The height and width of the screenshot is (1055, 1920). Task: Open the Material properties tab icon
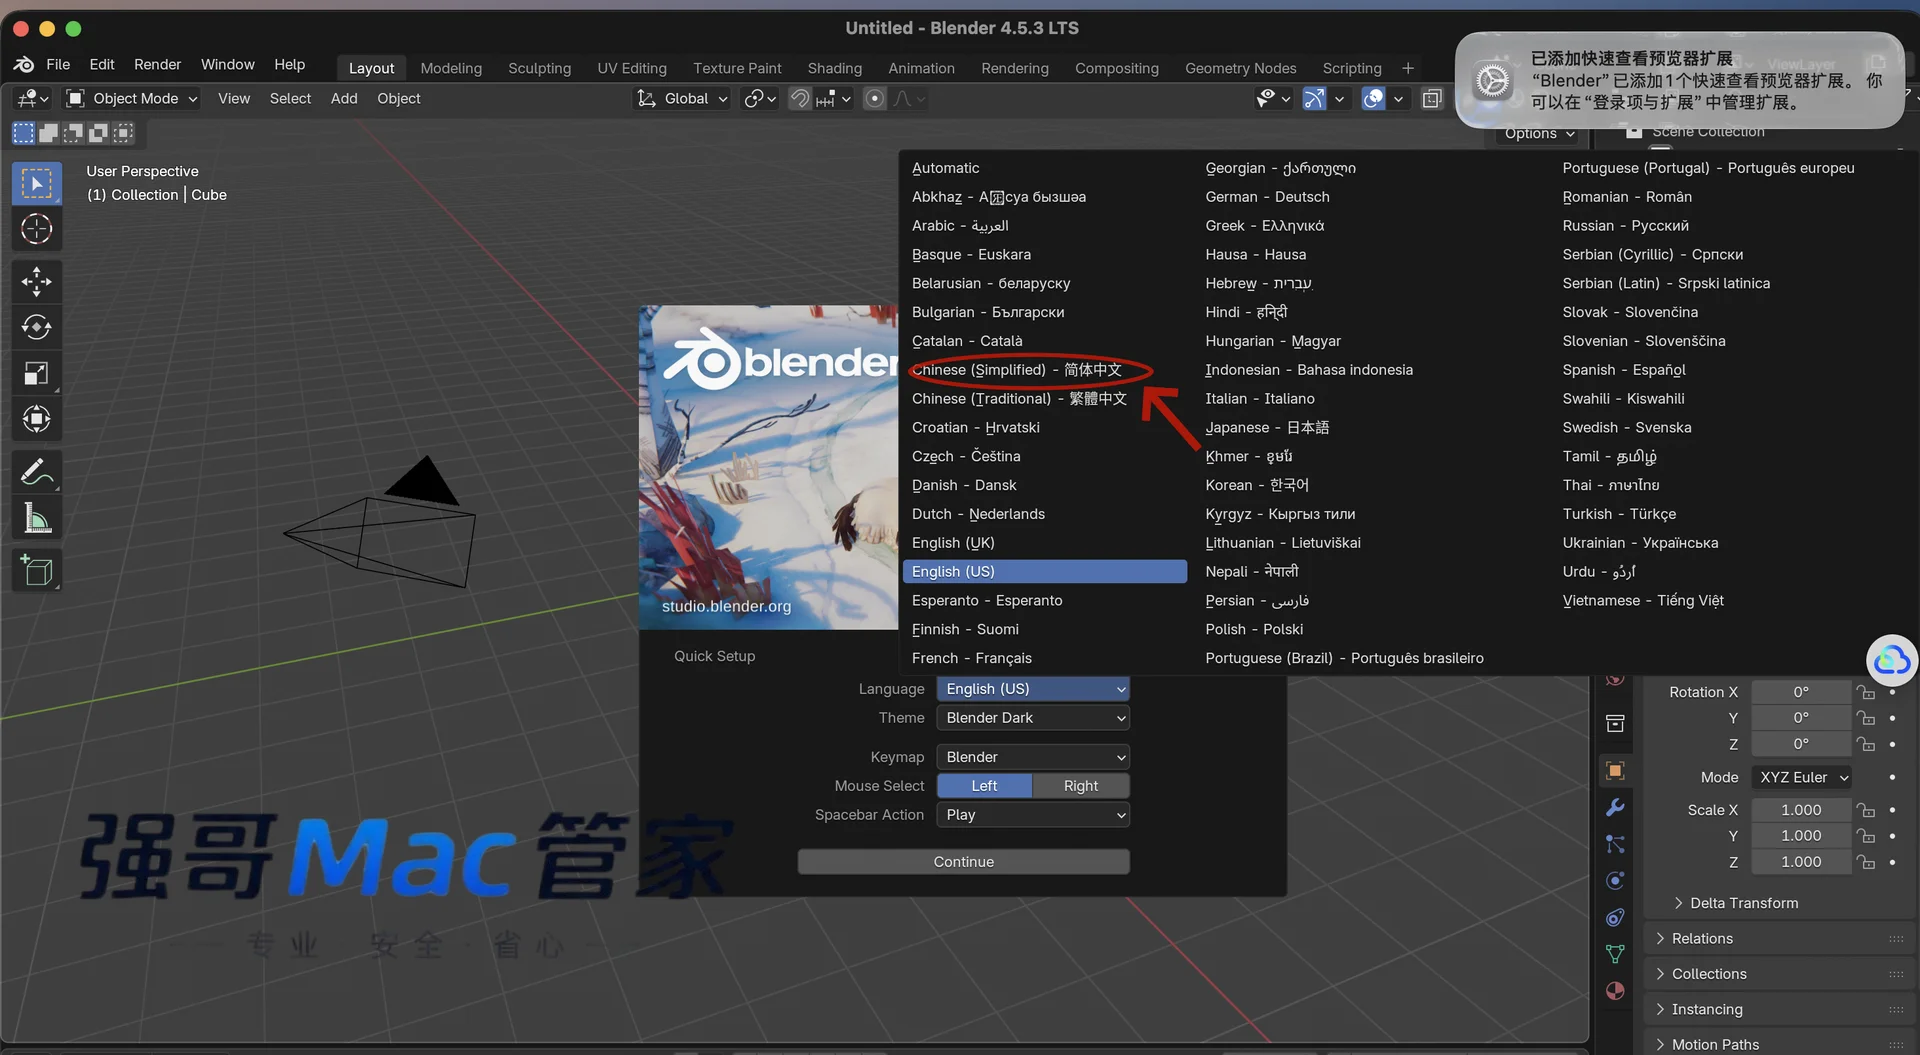pyautogui.click(x=1615, y=990)
